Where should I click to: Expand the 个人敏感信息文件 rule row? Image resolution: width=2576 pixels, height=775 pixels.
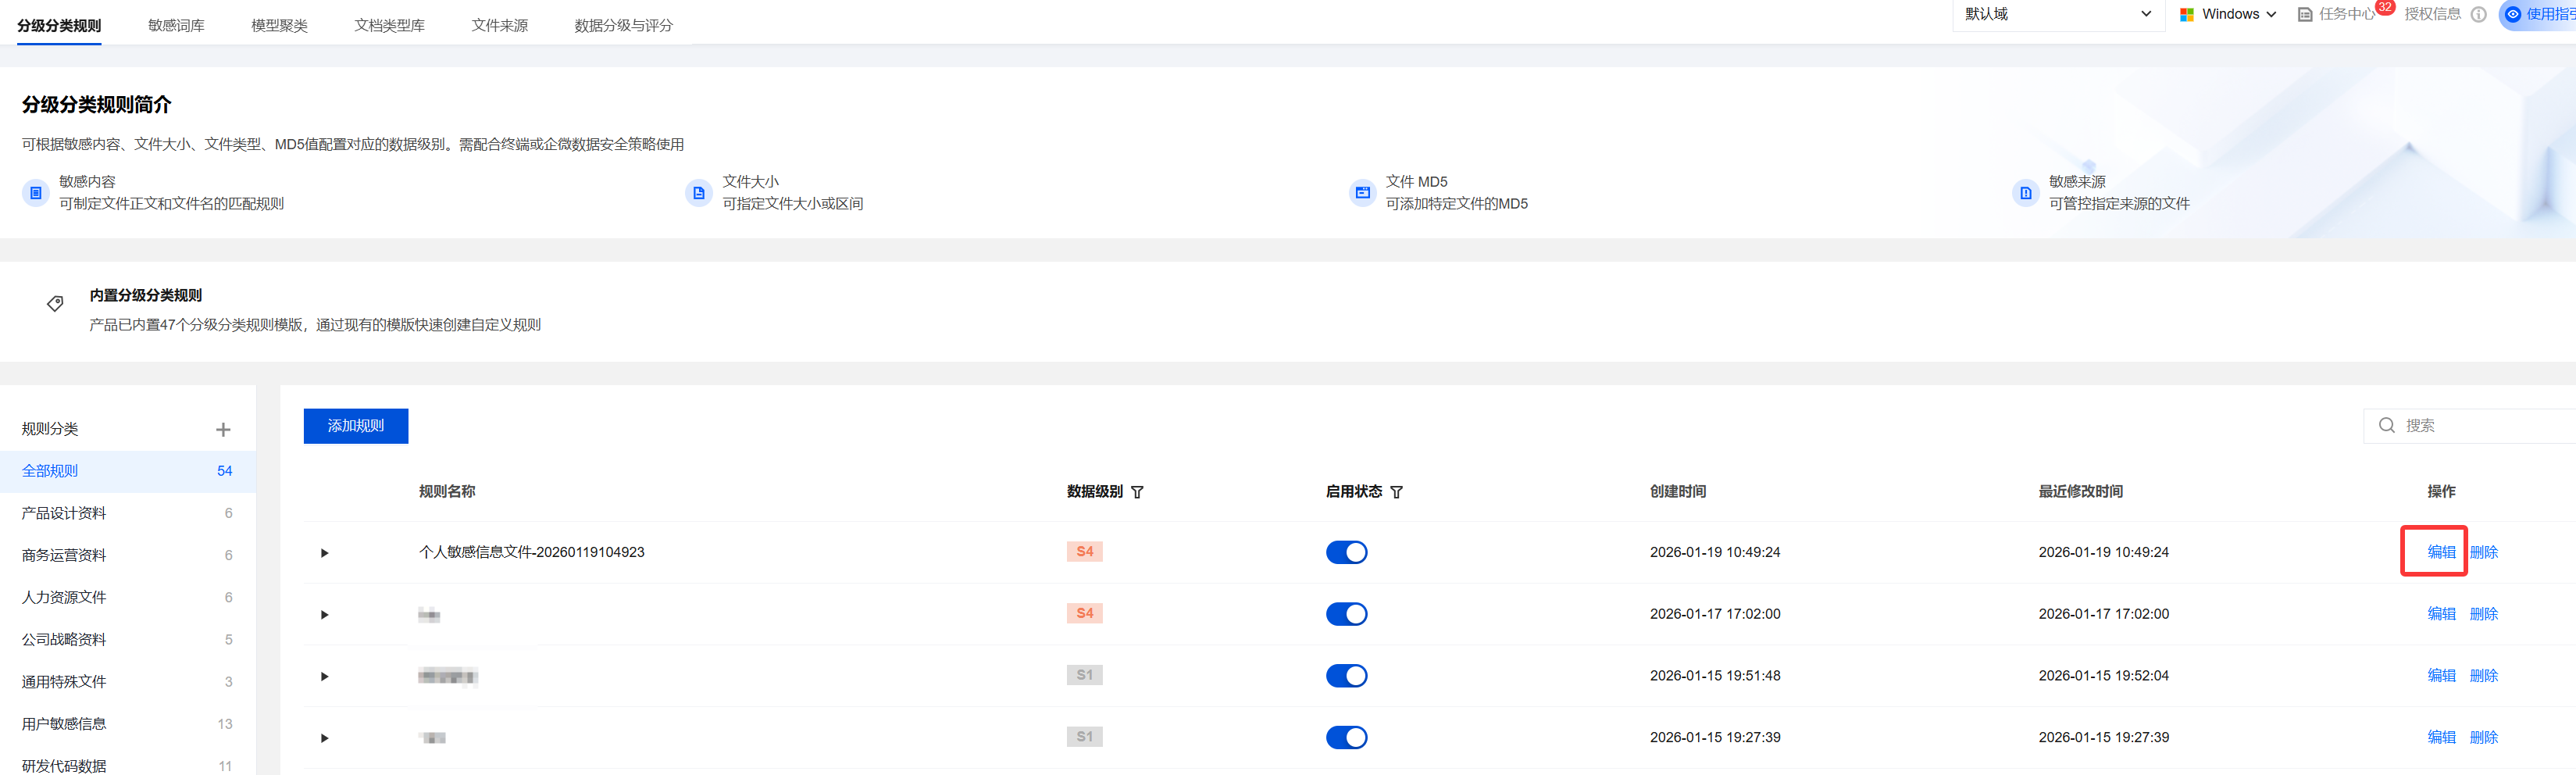tap(324, 553)
